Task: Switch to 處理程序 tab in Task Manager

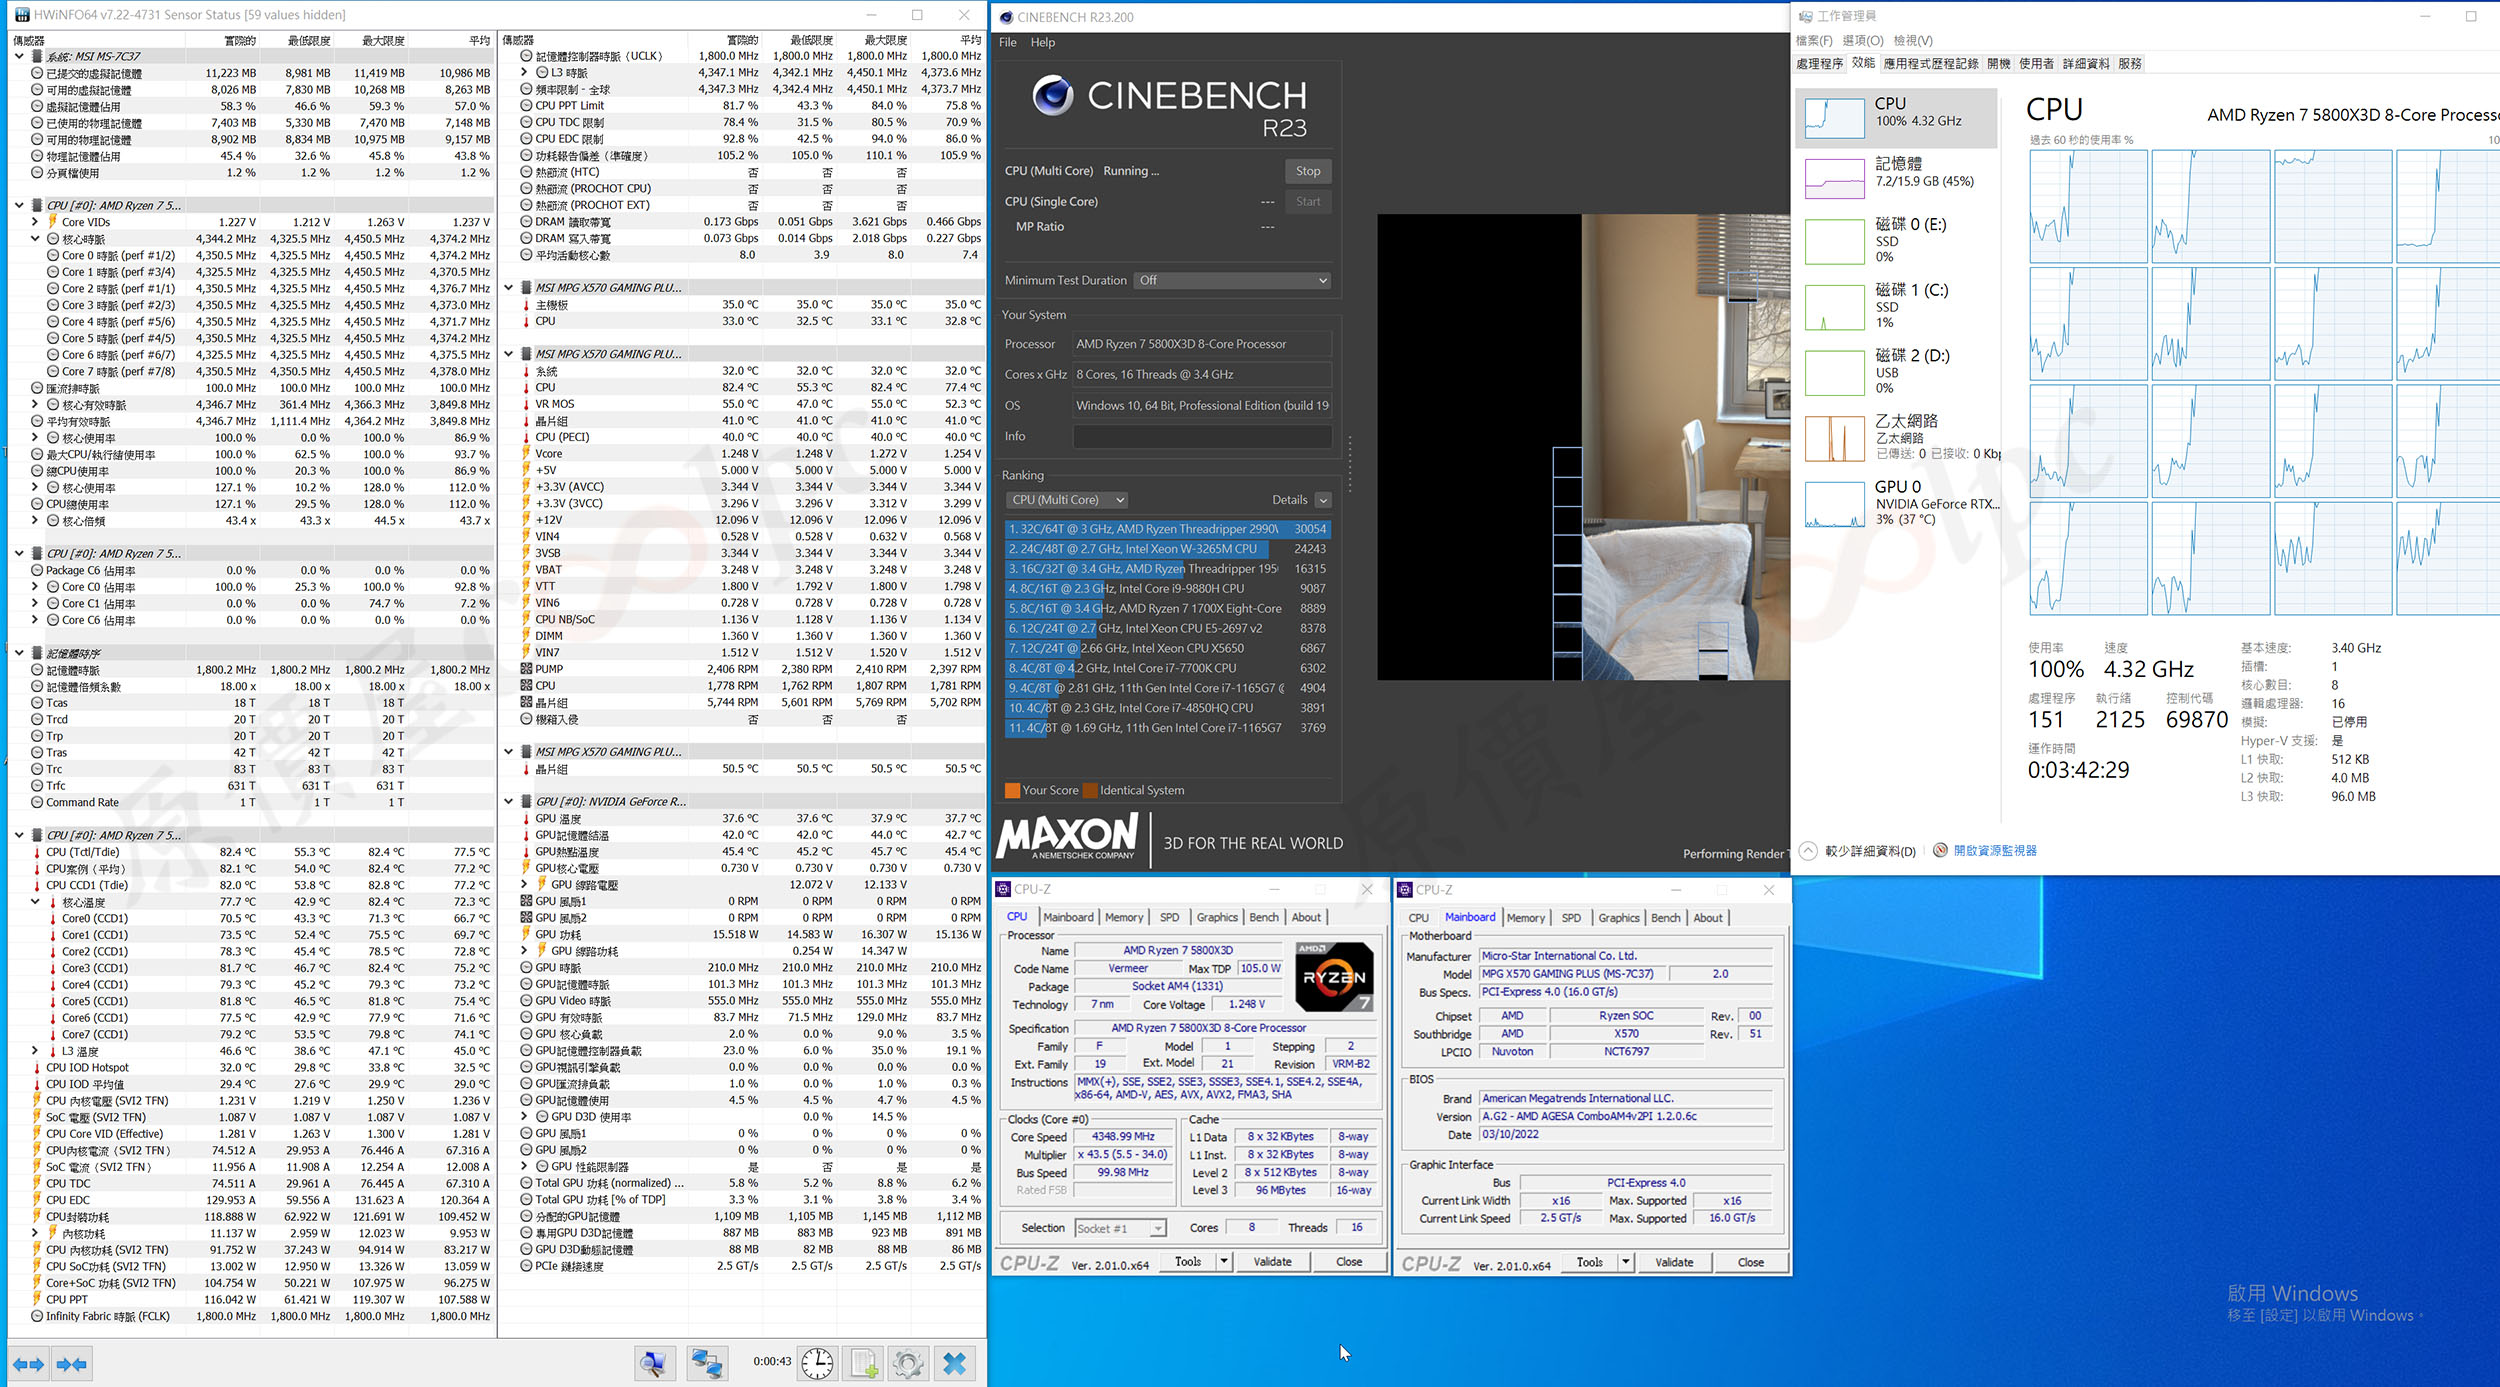Action: 1819,64
